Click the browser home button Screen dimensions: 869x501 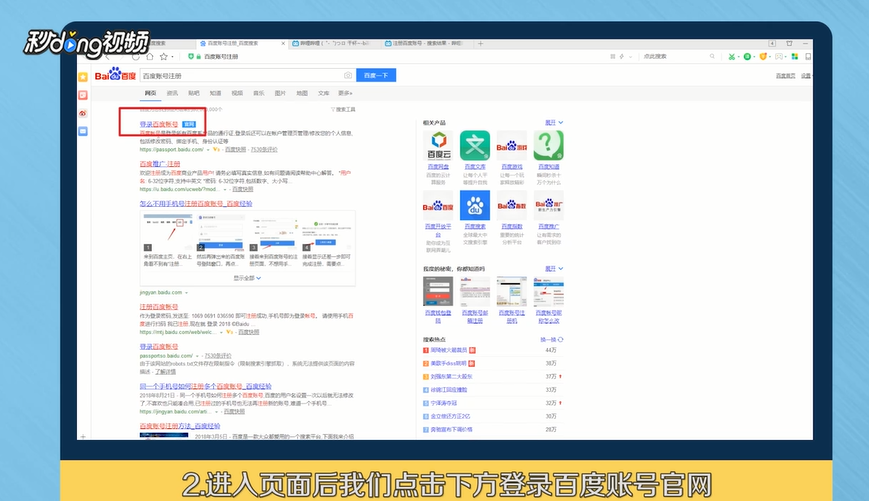[x=150, y=57]
